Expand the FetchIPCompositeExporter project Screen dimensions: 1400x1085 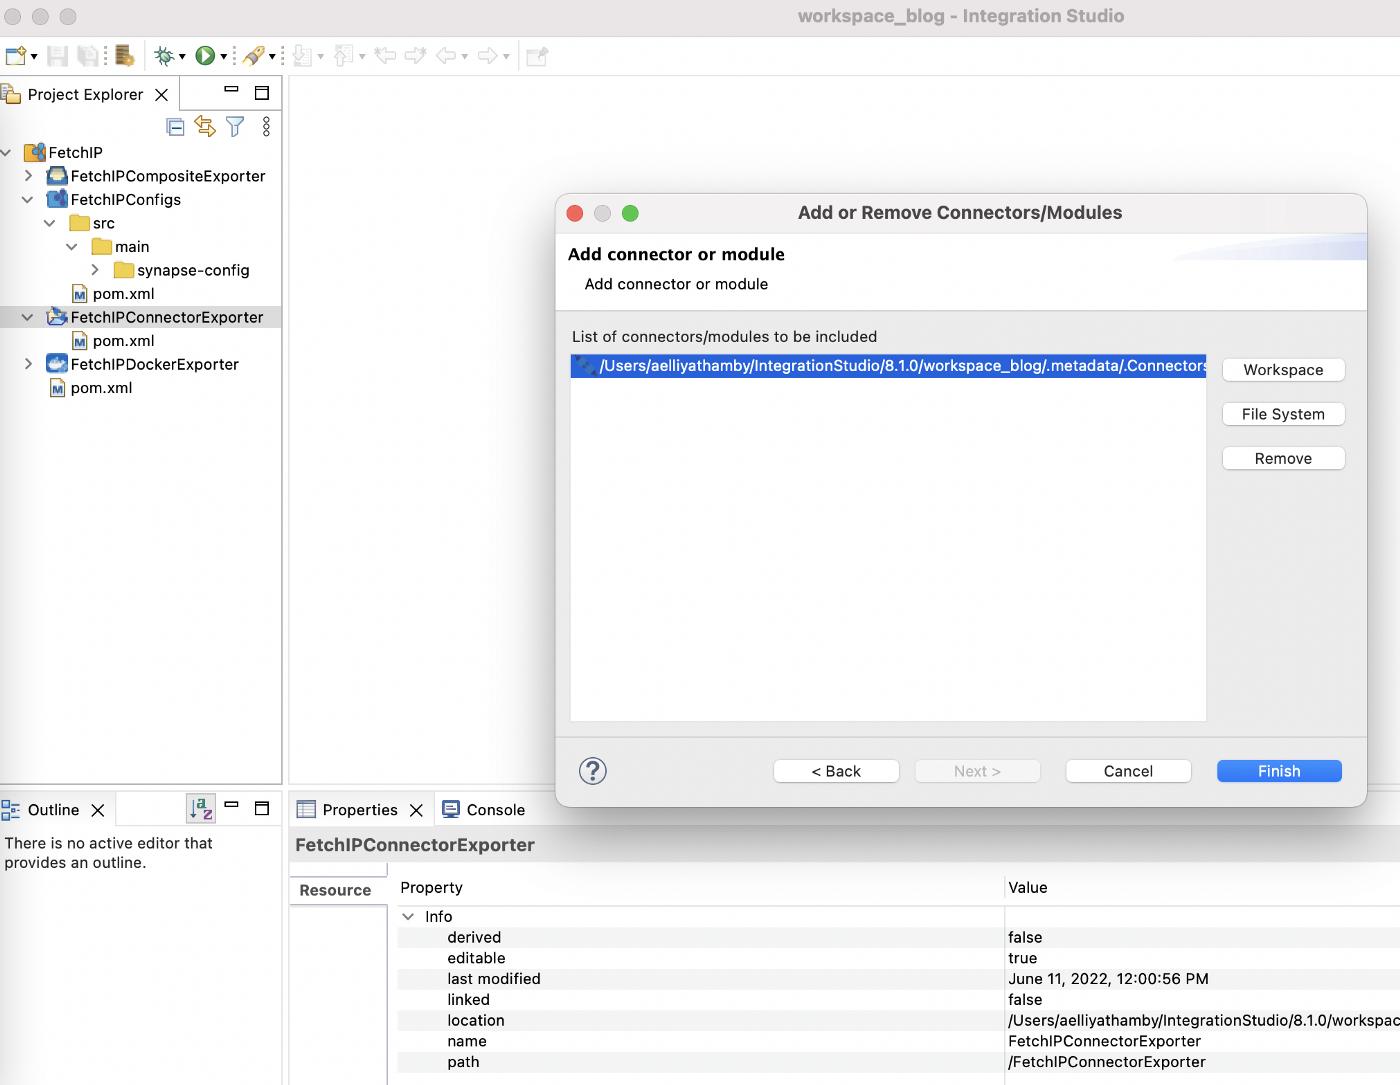pyautogui.click(x=28, y=175)
